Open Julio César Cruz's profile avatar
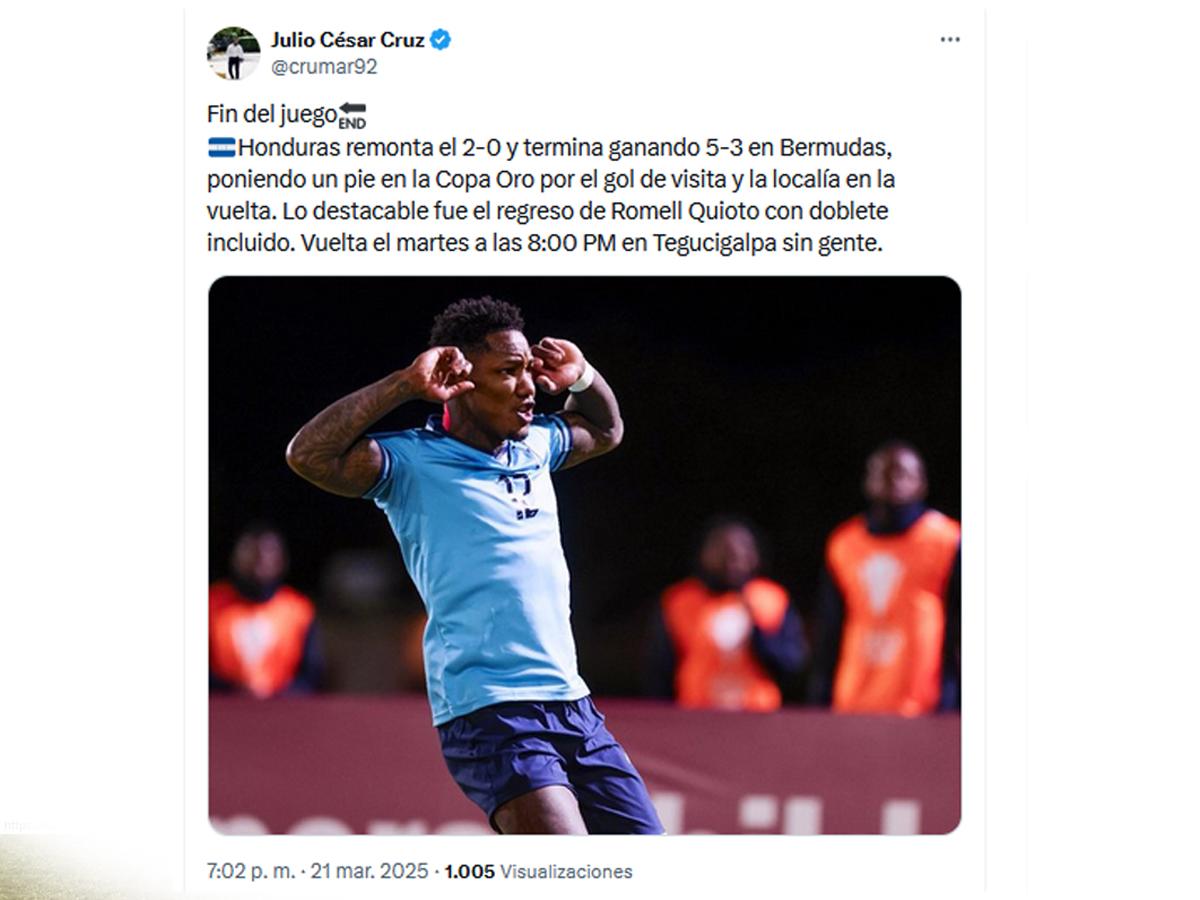This screenshot has height=900, width=1200. coord(233,53)
